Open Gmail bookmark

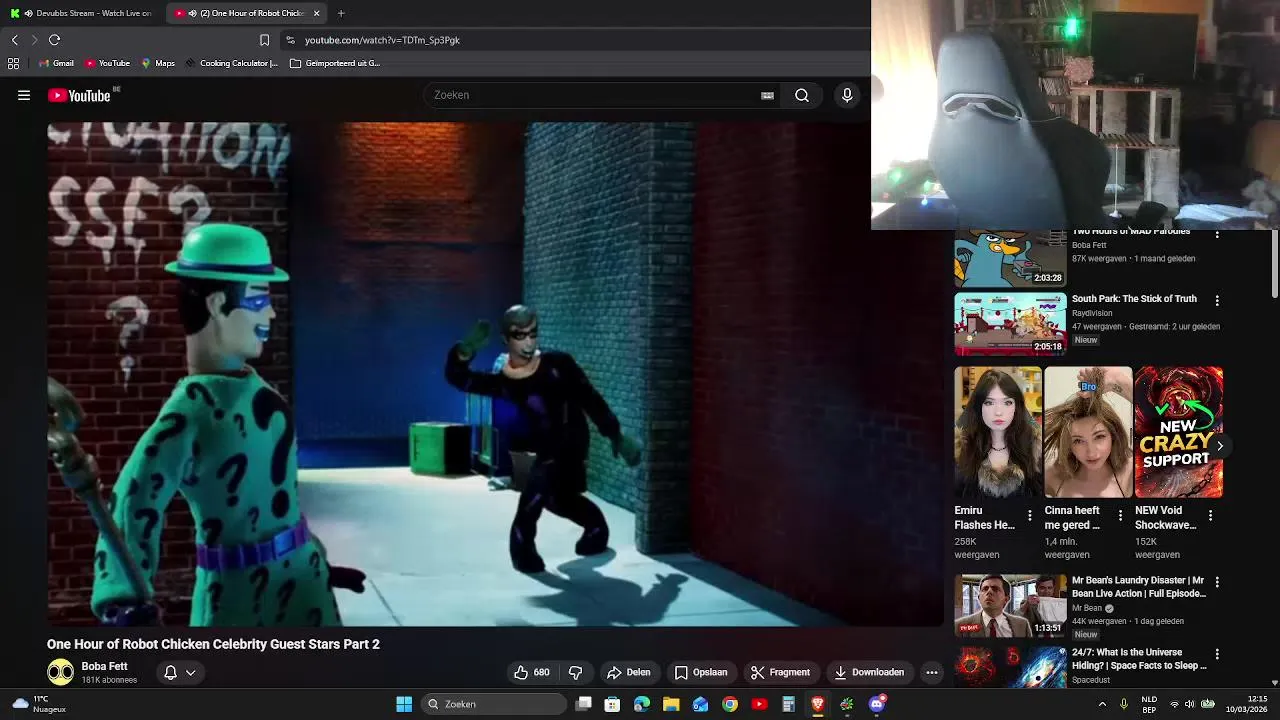(x=56, y=63)
